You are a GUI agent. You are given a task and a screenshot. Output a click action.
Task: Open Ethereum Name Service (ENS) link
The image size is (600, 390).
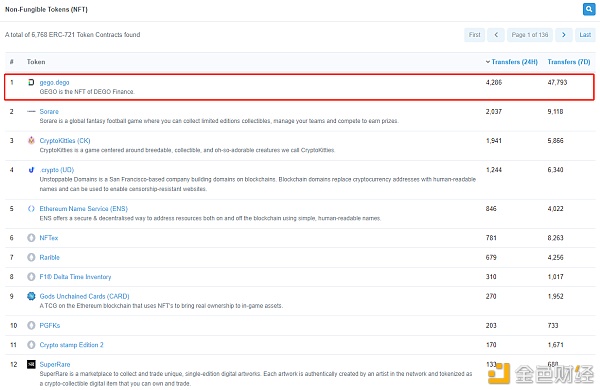coord(83,209)
